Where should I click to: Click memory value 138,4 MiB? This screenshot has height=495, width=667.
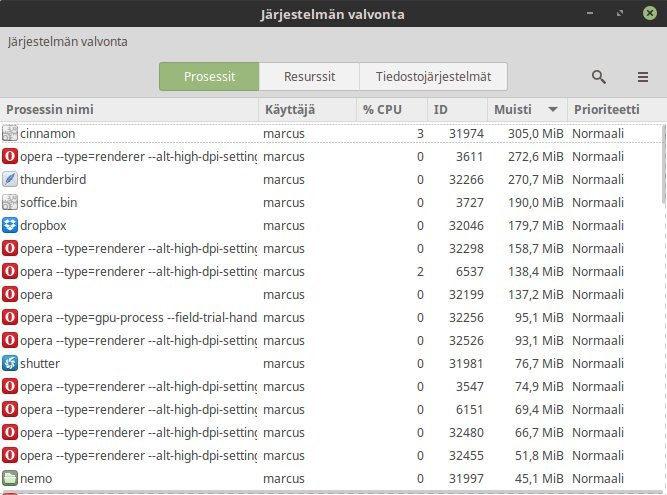click(x=536, y=271)
